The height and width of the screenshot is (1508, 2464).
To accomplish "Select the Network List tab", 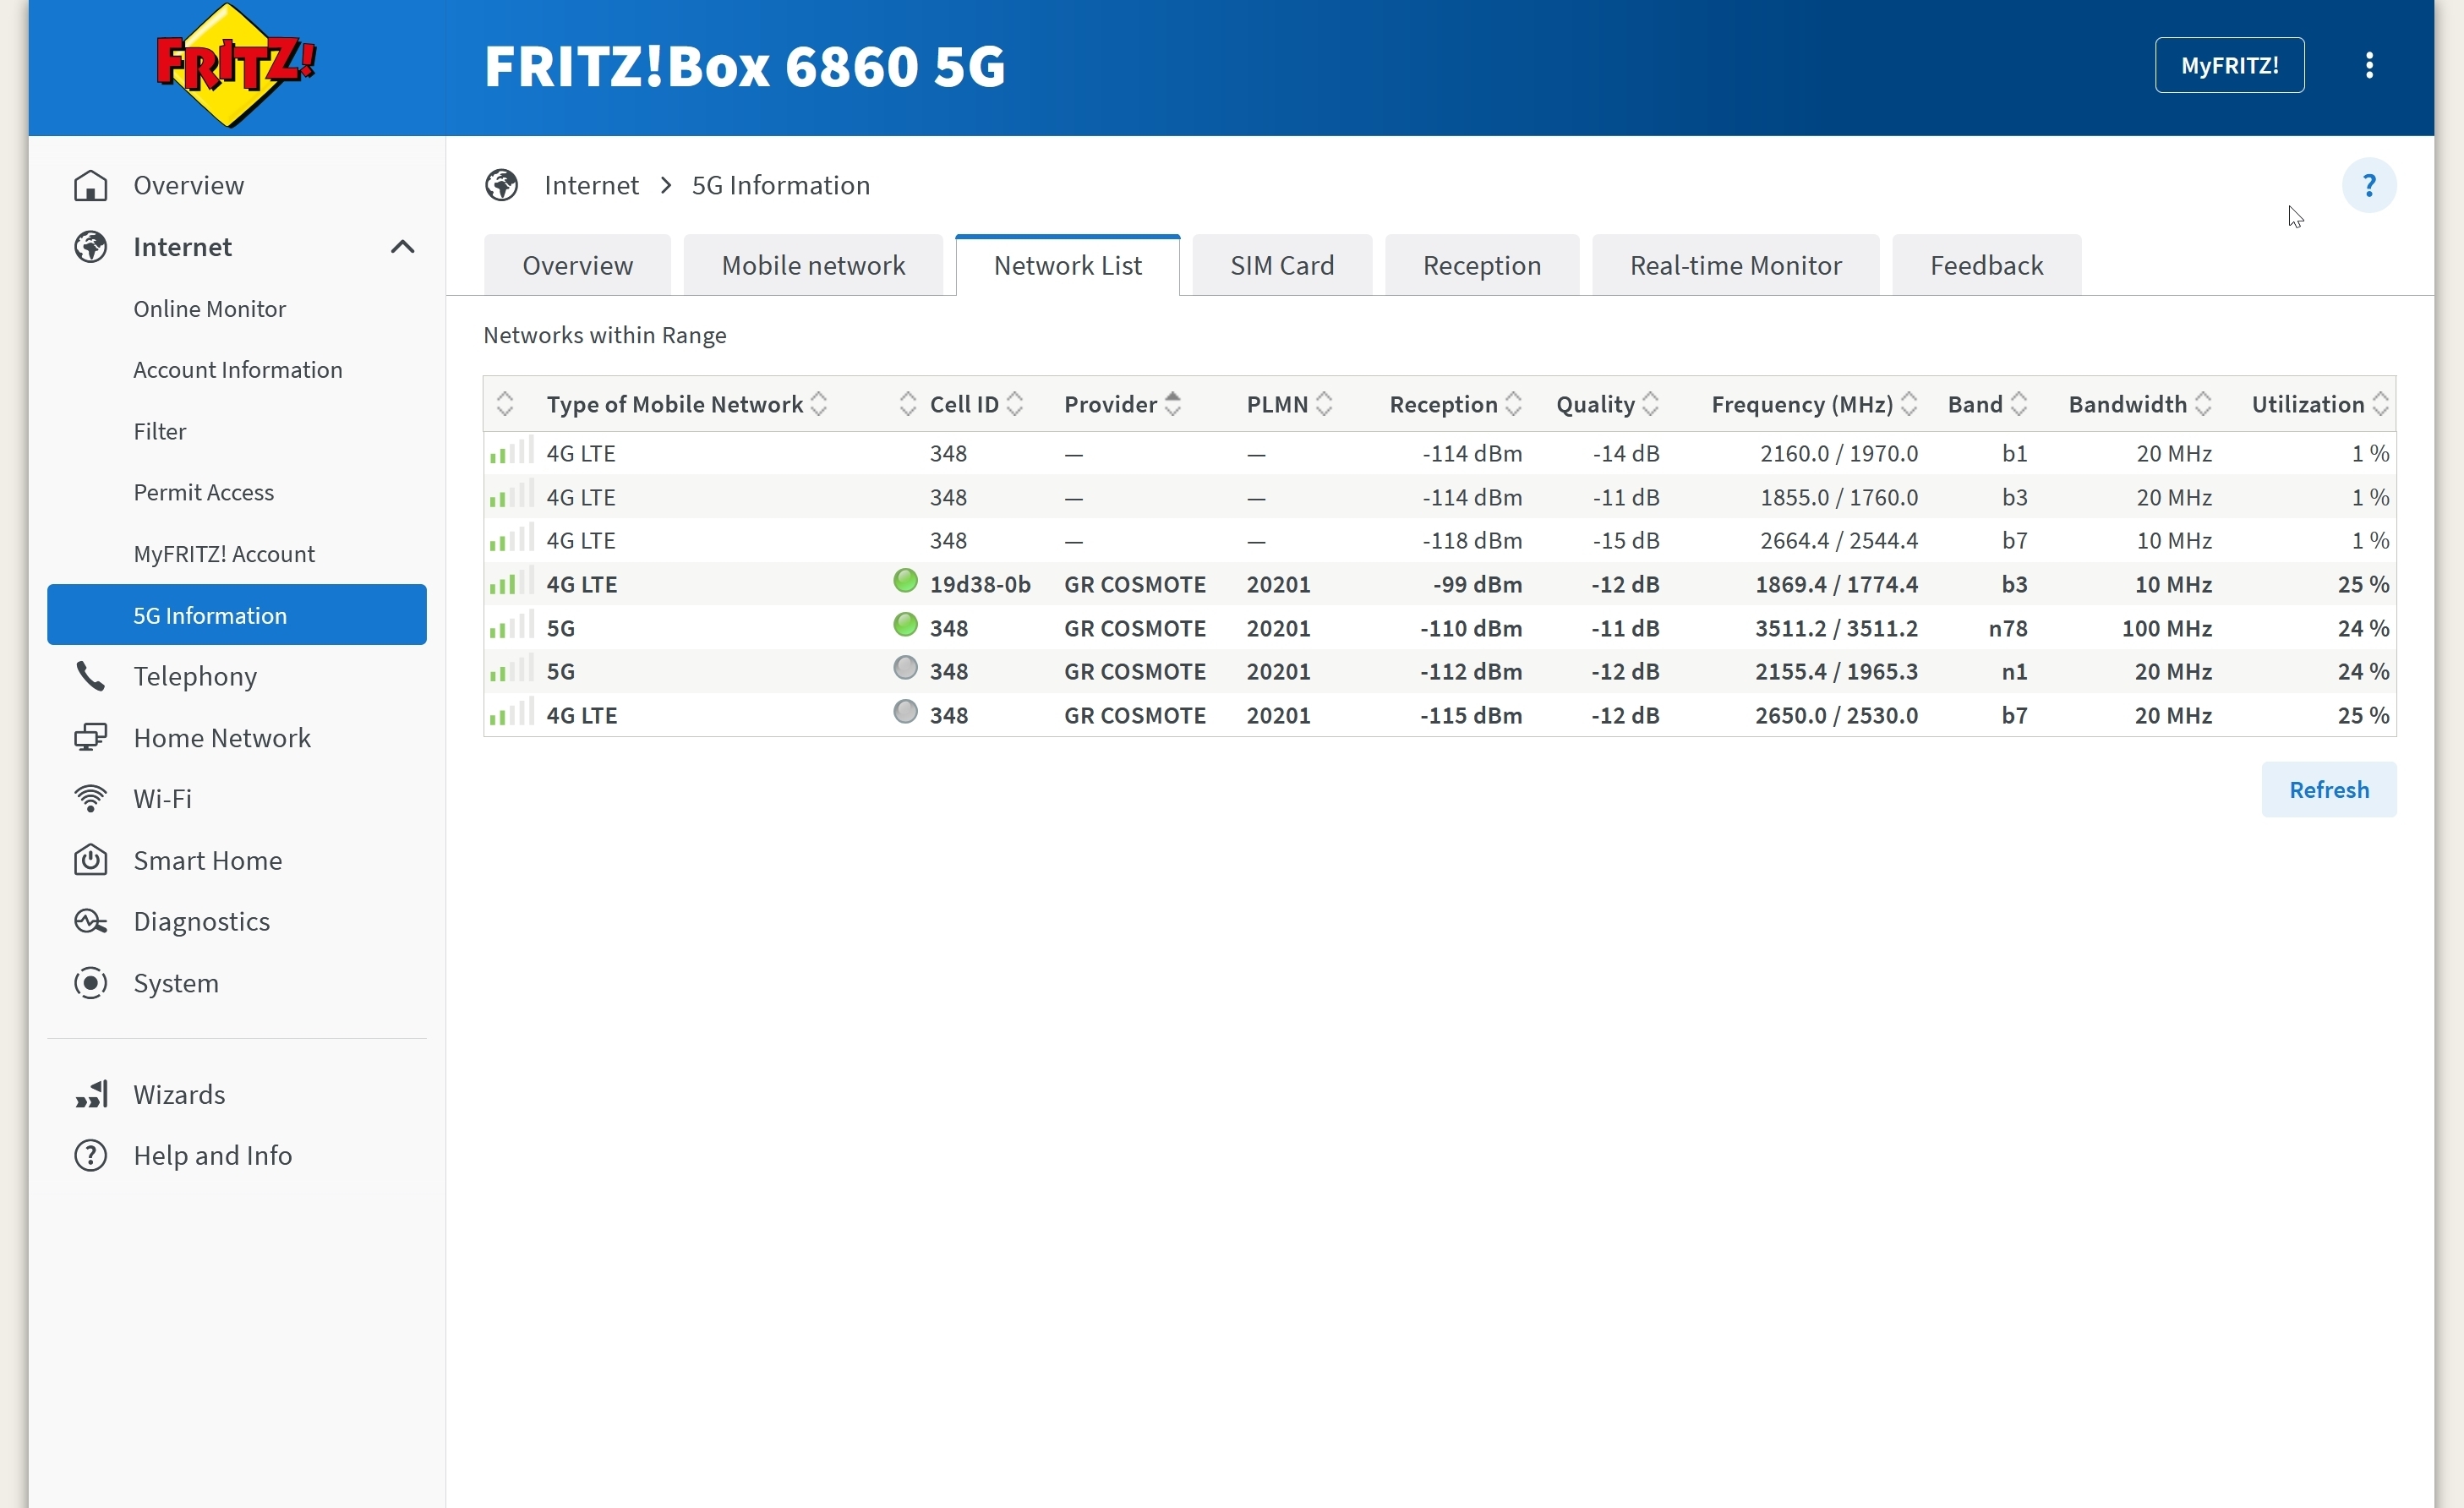I will pyautogui.click(x=1067, y=265).
